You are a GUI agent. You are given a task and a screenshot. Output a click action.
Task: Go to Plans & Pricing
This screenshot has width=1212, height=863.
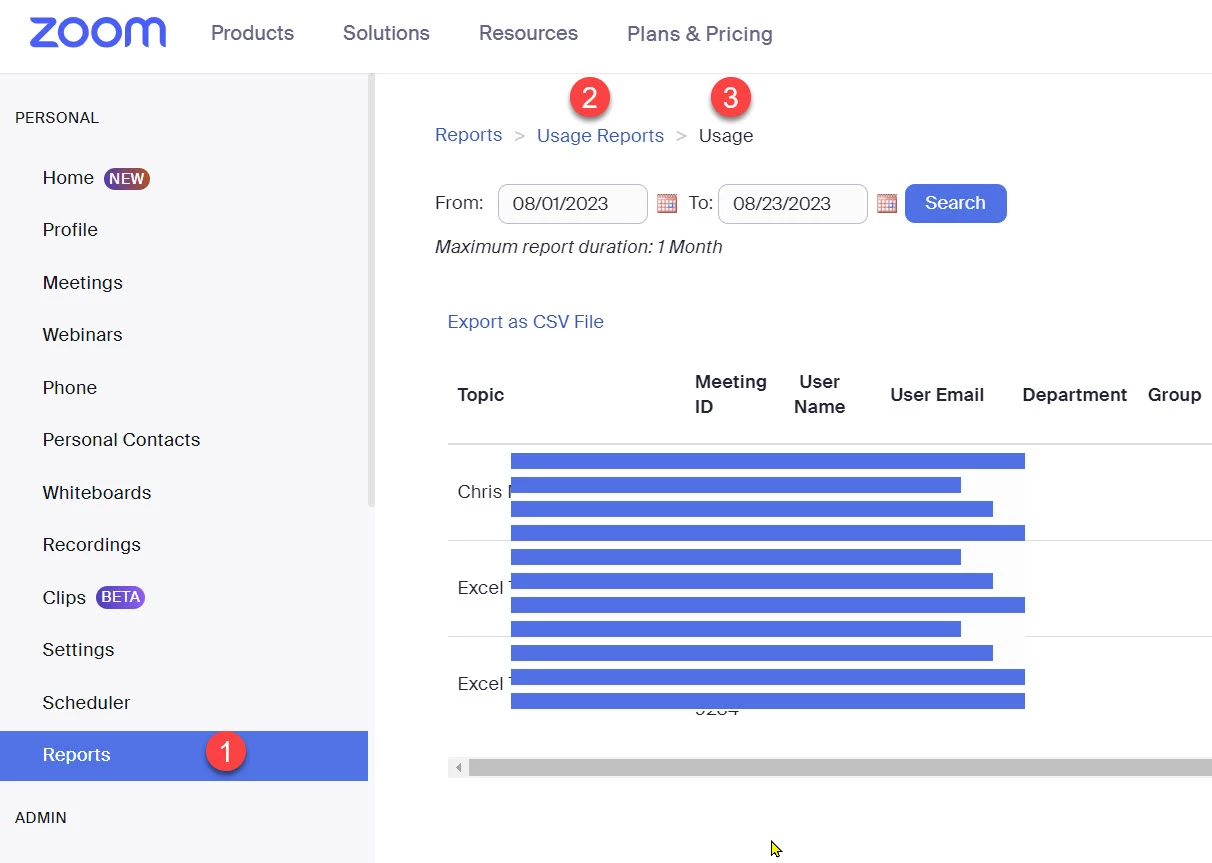[700, 34]
